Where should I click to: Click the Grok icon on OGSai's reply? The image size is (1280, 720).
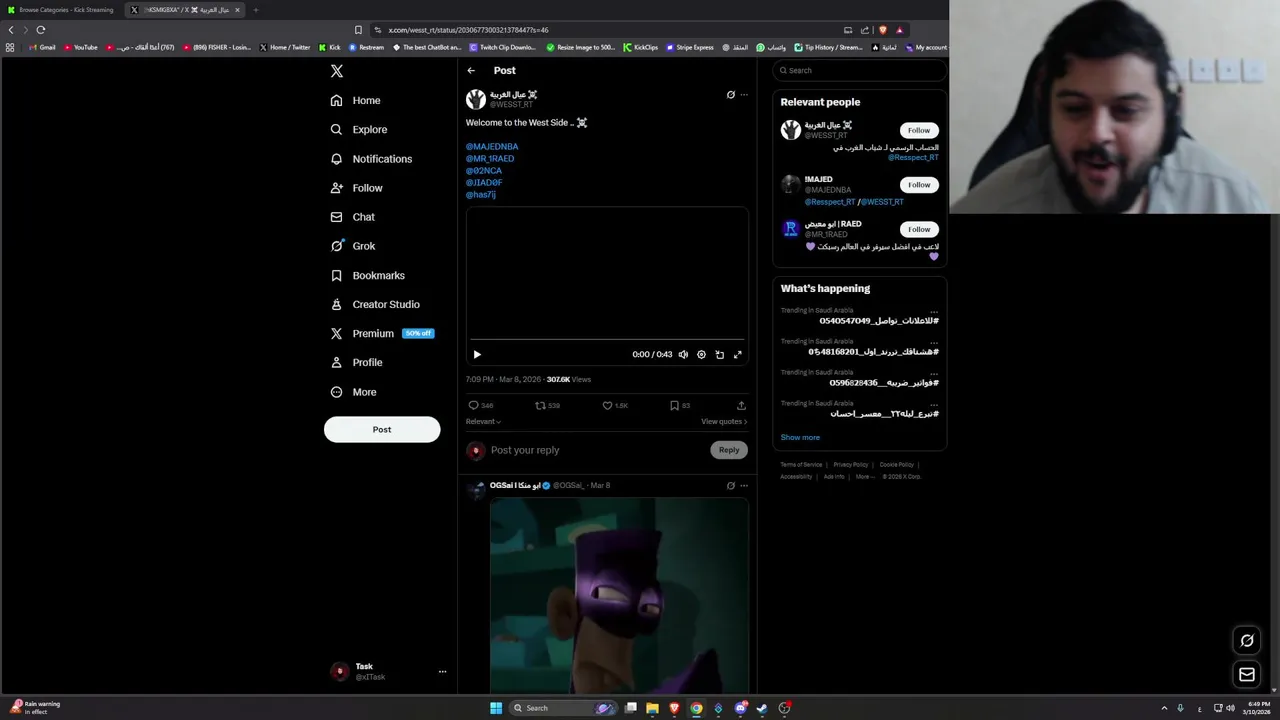(x=731, y=486)
